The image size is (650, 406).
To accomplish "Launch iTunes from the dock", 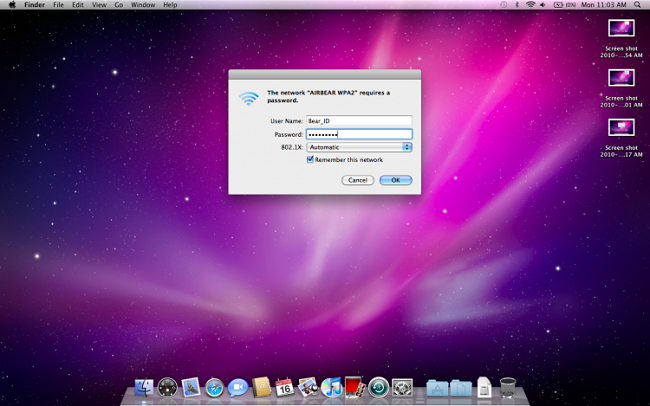I will tap(331, 387).
